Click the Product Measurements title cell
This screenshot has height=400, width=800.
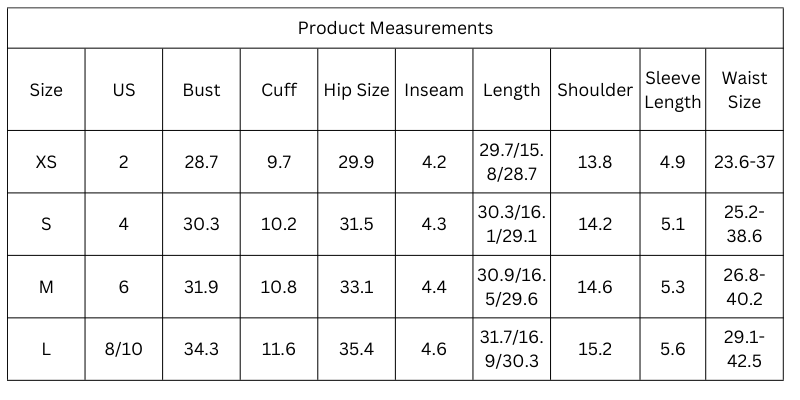pyautogui.click(x=395, y=28)
